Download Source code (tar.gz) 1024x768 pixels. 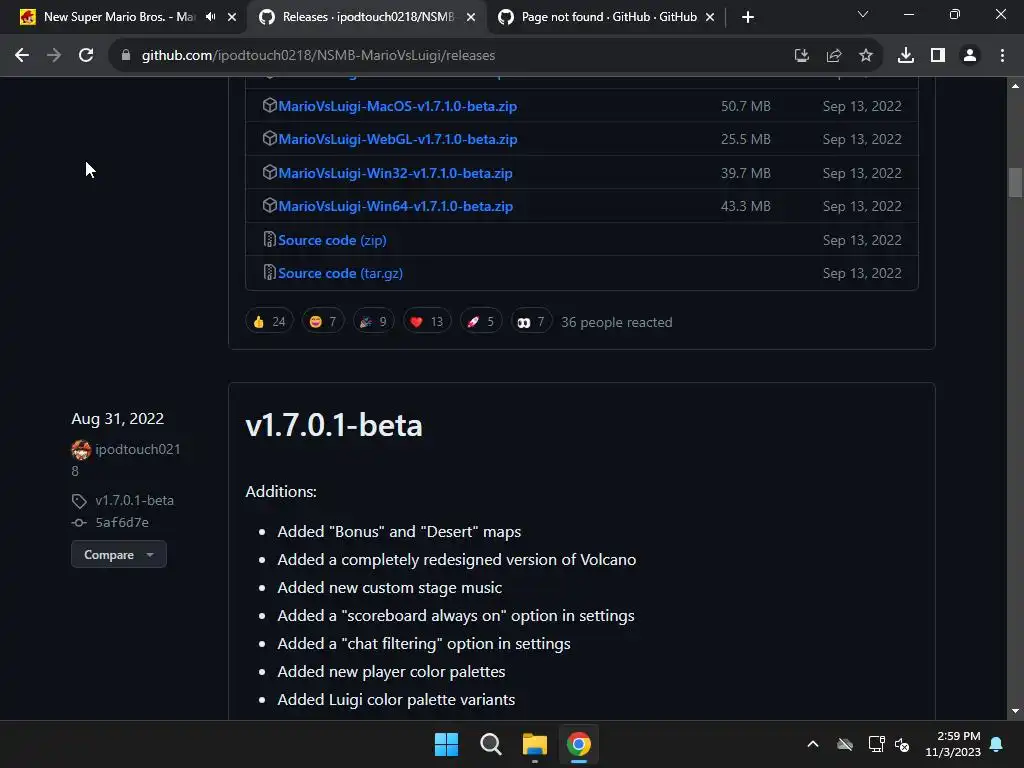(340, 274)
